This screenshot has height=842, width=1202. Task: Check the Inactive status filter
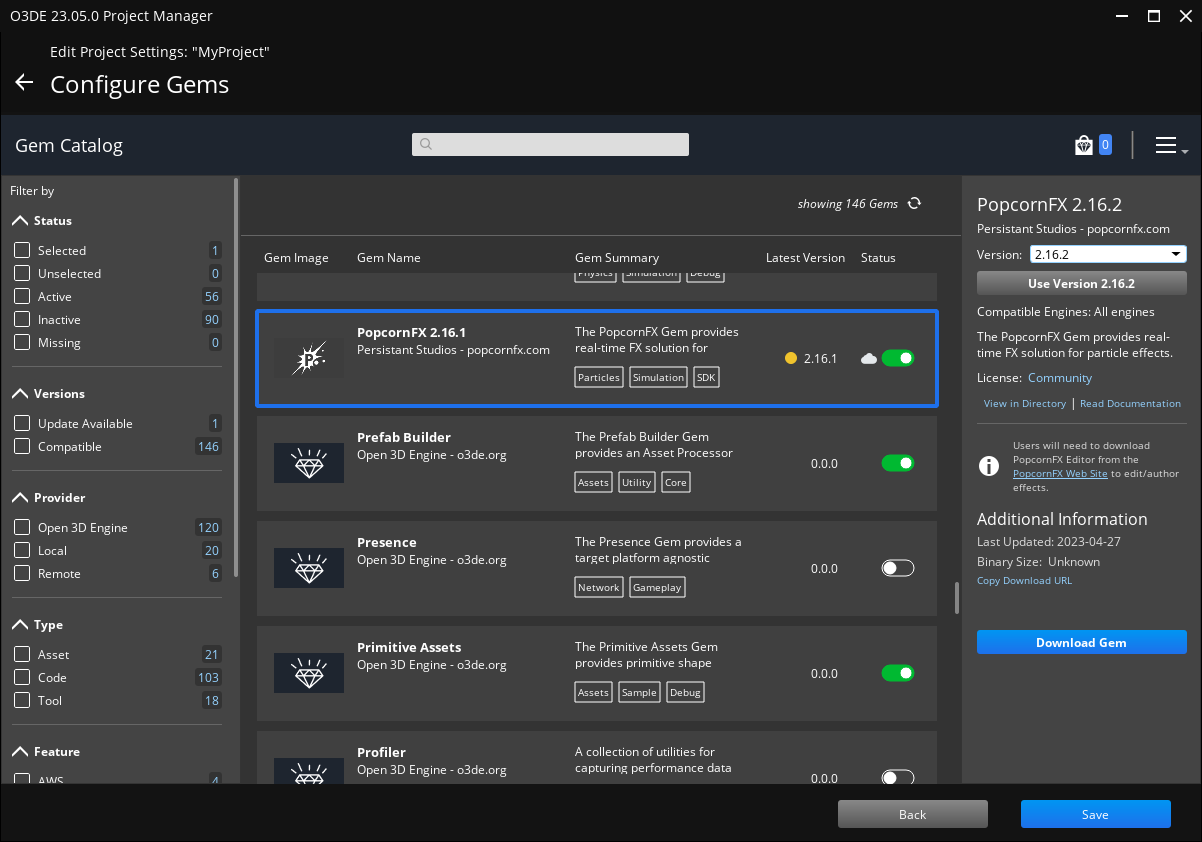coord(22,320)
